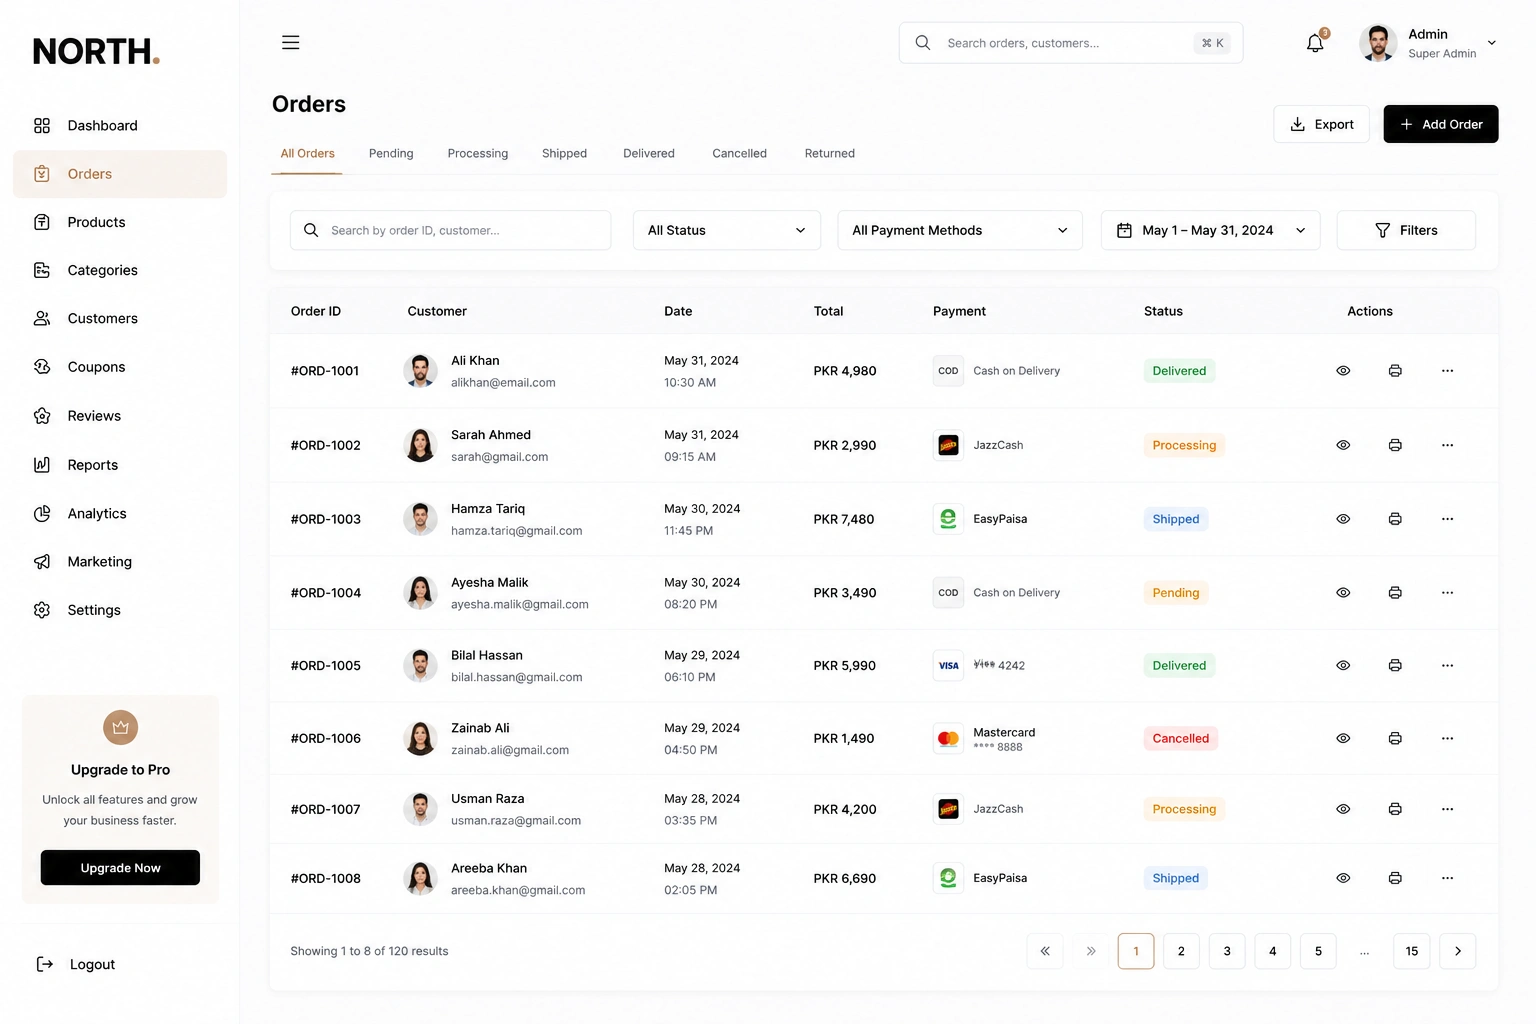The height and width of the screenshot is (1024, 1536).
Task: Expand the All Status dropdown
Action: click(x=727, y=230)
